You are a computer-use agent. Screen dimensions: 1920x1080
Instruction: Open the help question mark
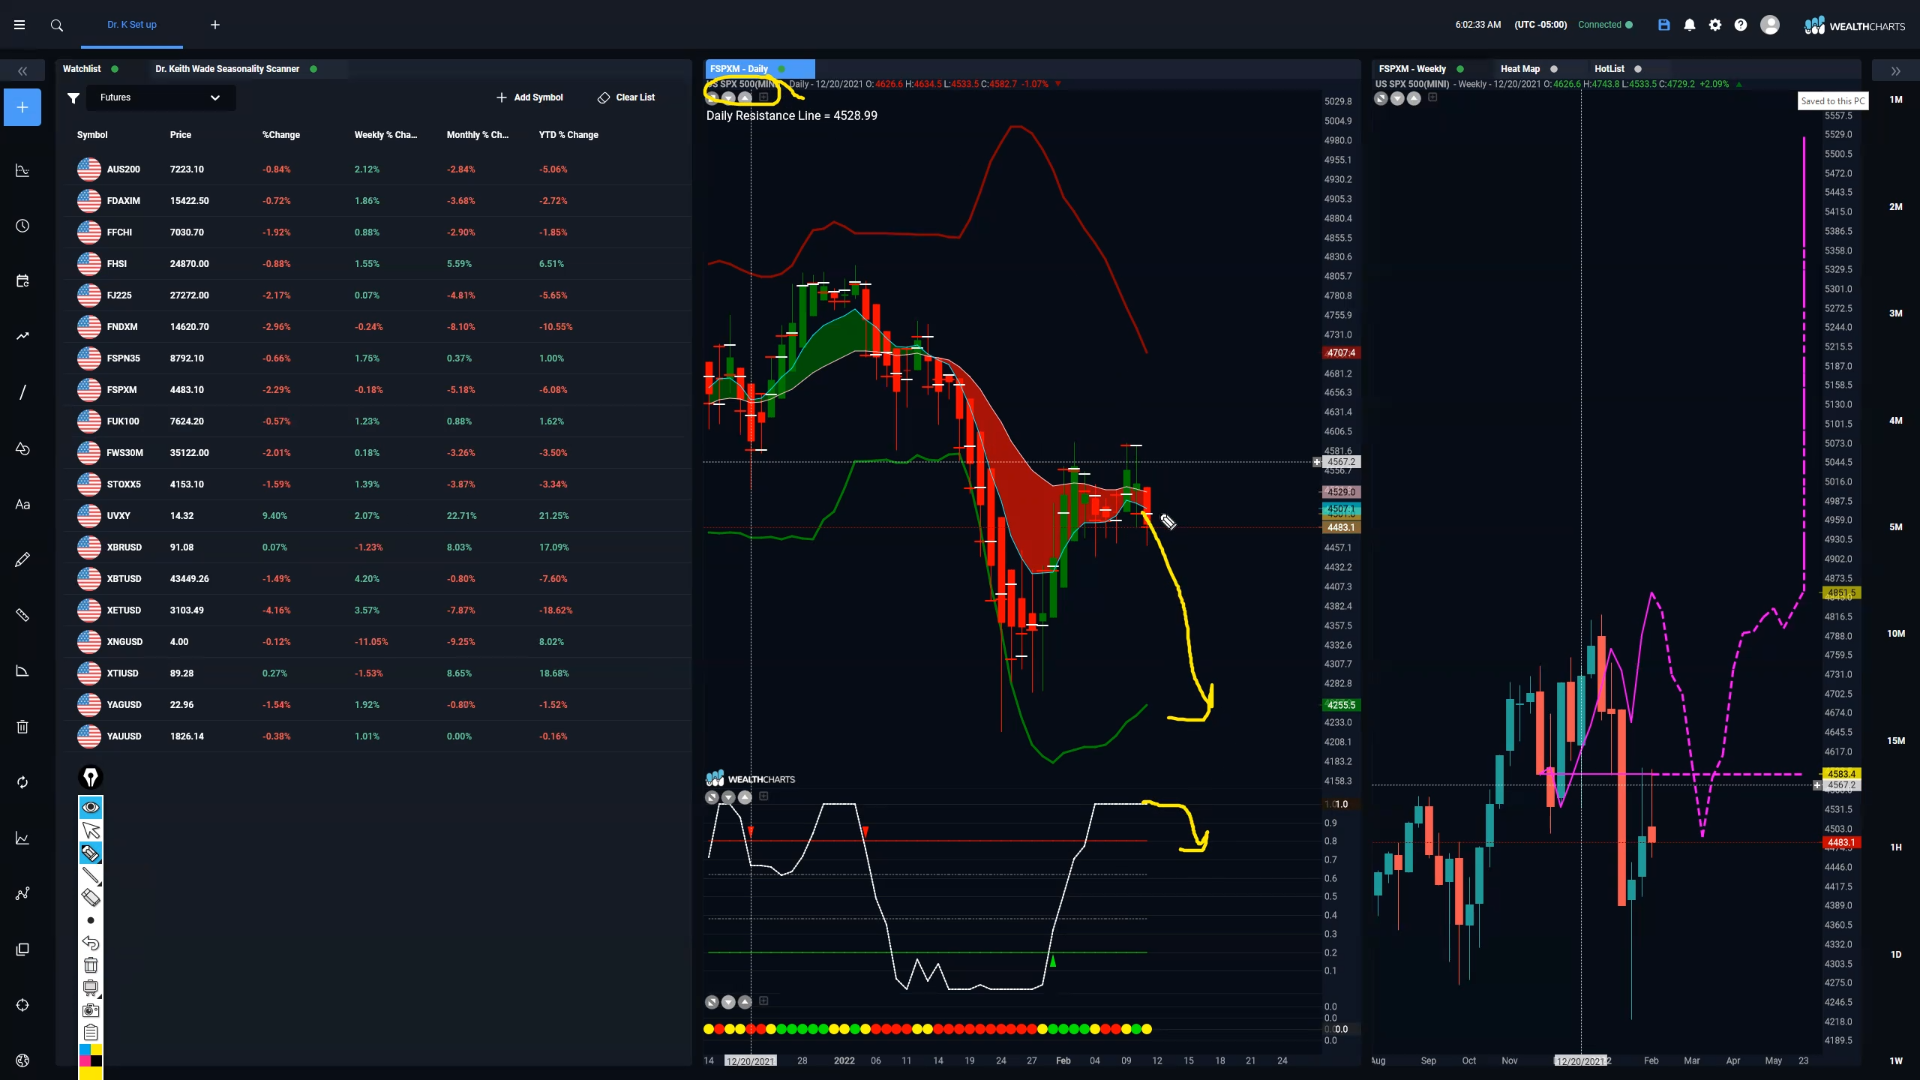[1741, 25]
